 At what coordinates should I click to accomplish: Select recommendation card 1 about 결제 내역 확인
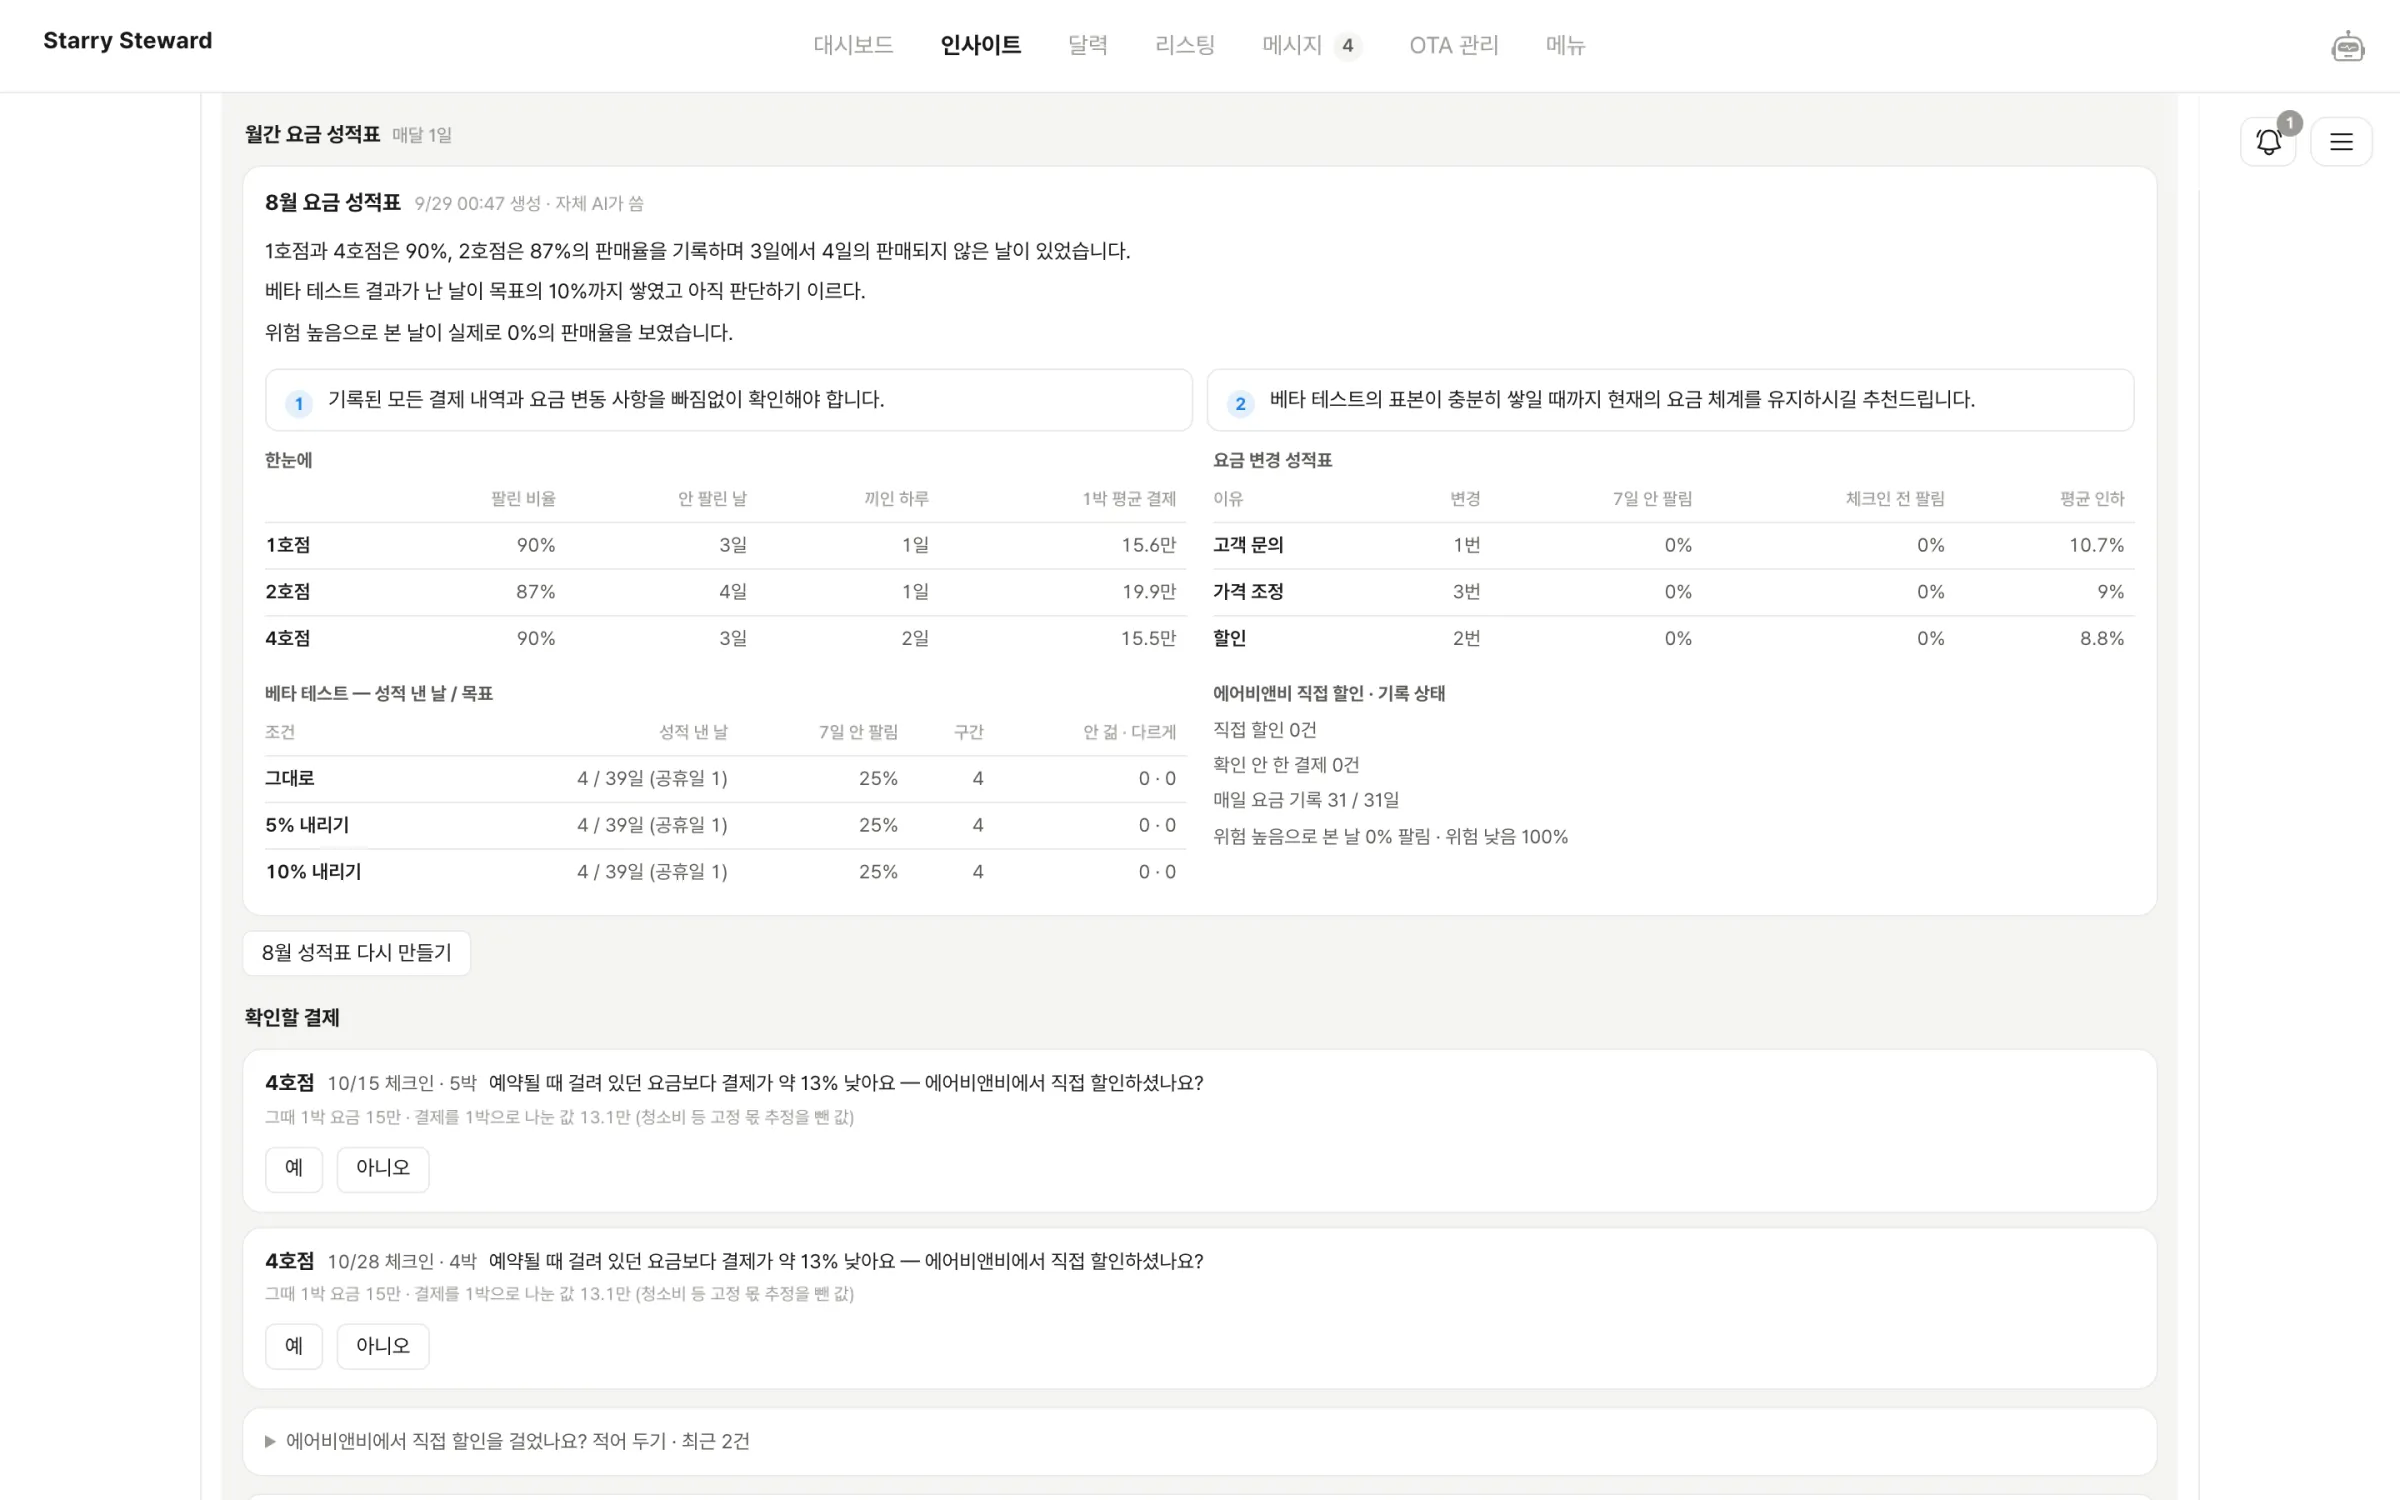click(728, 400)
